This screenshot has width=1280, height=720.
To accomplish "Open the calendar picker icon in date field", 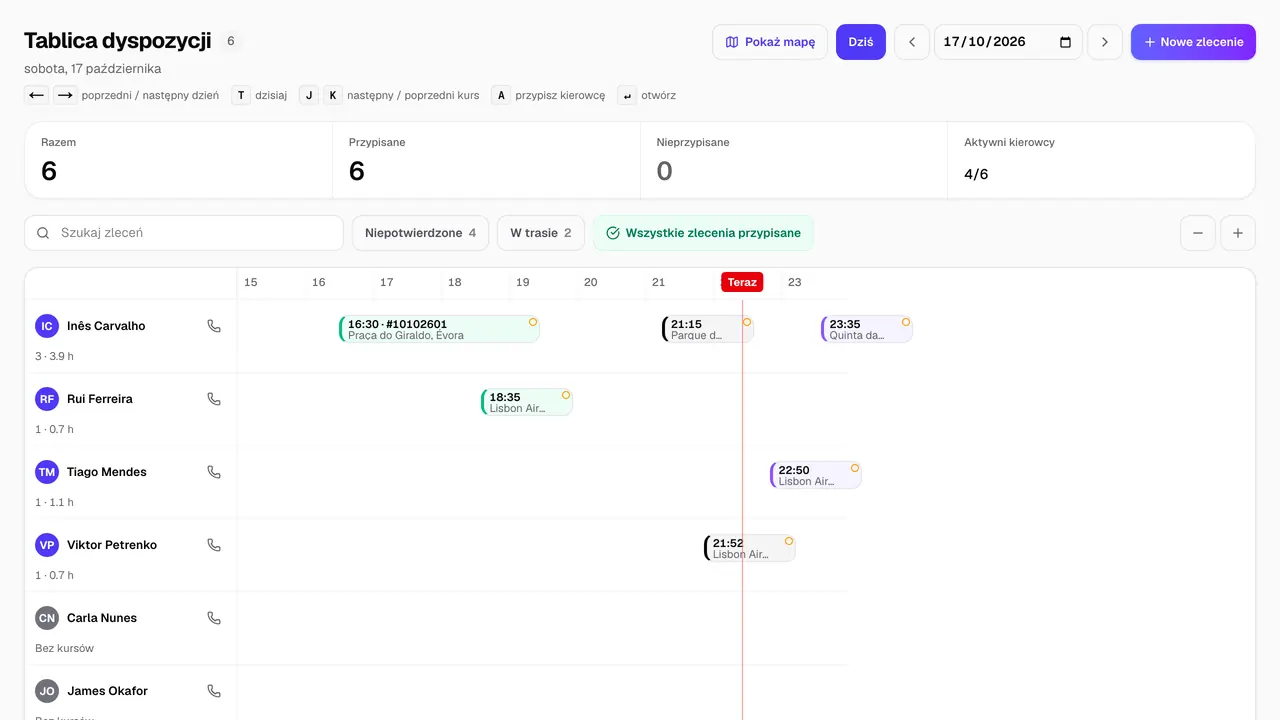I will (1065, 42).
